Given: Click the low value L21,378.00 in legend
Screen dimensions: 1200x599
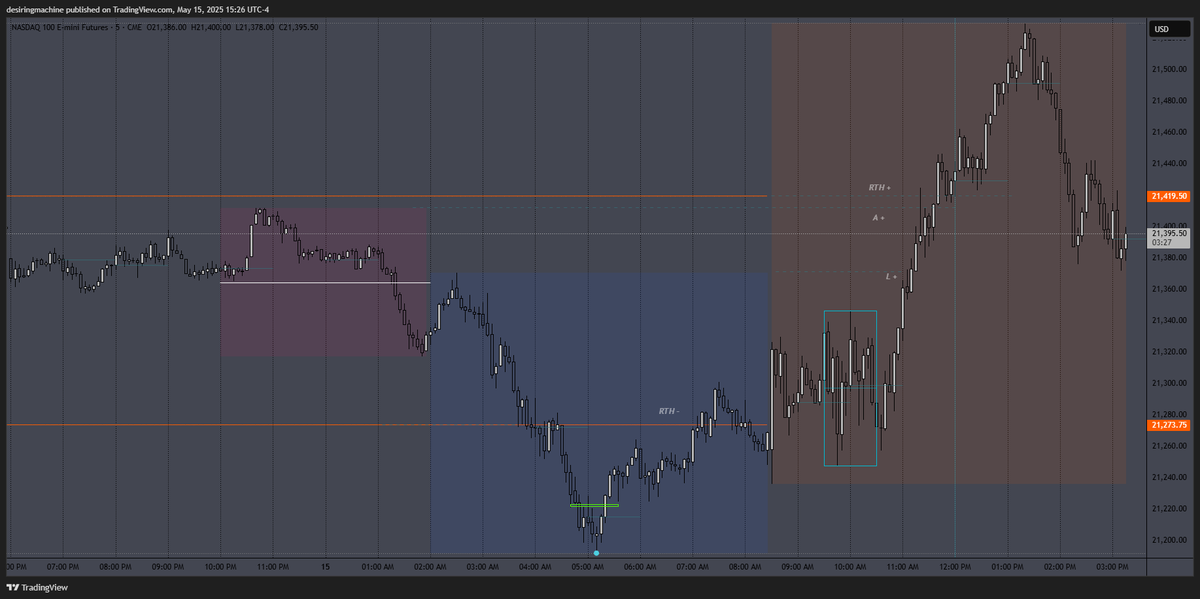Looking at the screenshot, I should click(257, 27).
